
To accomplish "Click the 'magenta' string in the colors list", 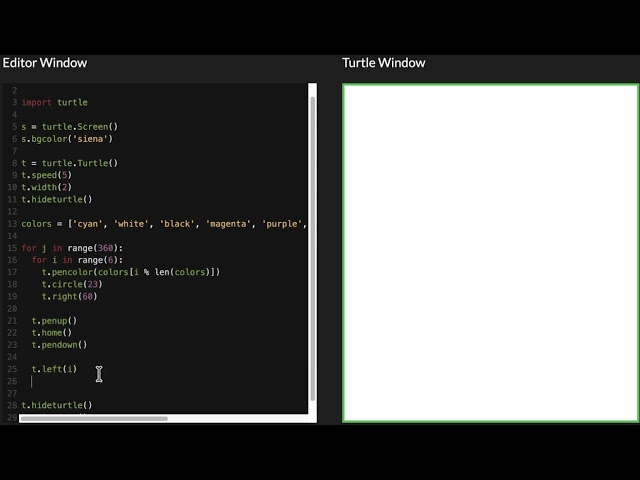I will coord(228,224).
